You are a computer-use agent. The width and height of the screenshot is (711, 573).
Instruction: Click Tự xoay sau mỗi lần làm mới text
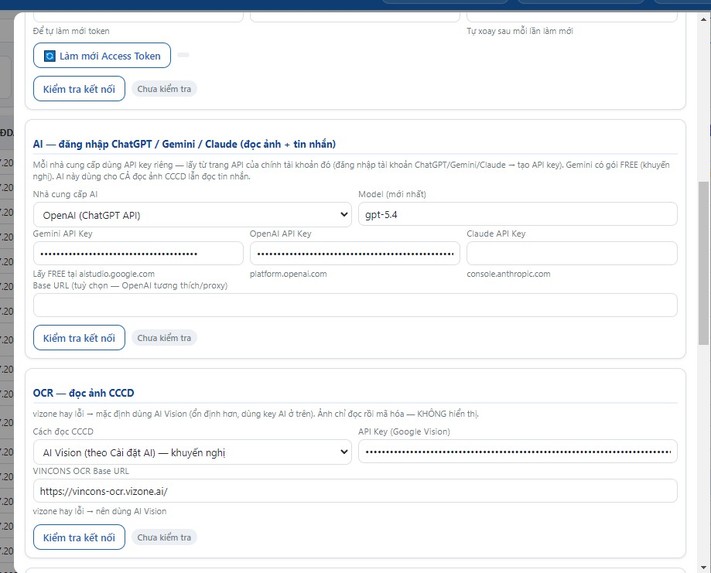click(x=520, y=31)
